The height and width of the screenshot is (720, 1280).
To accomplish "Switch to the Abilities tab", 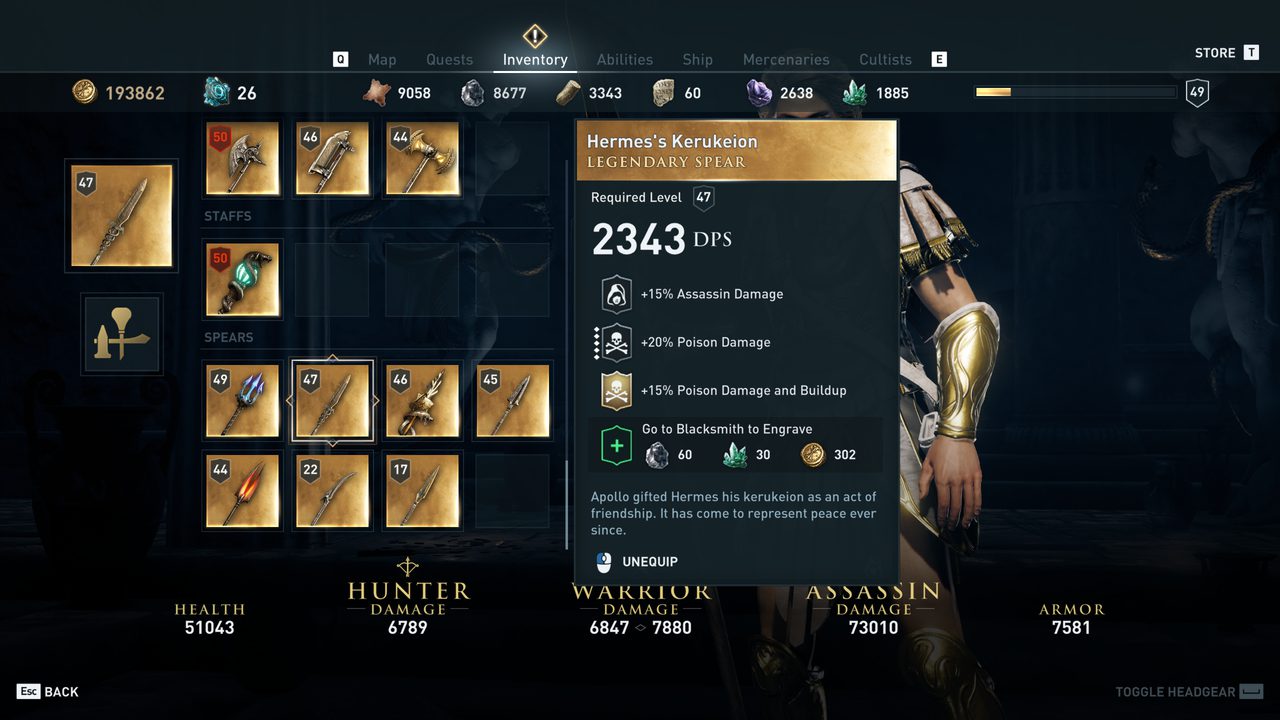I will (625, 60).
